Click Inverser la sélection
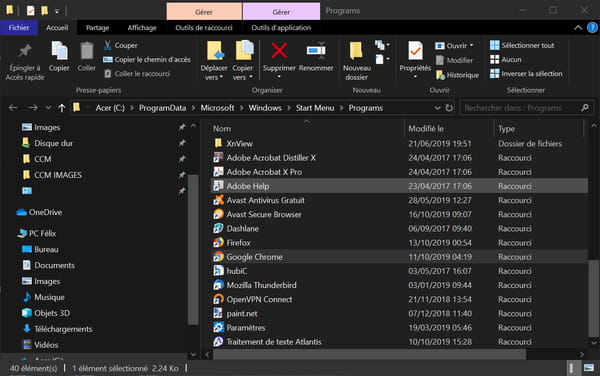Image resolution: width=600 pixels, height=376 pixels. 527,73
